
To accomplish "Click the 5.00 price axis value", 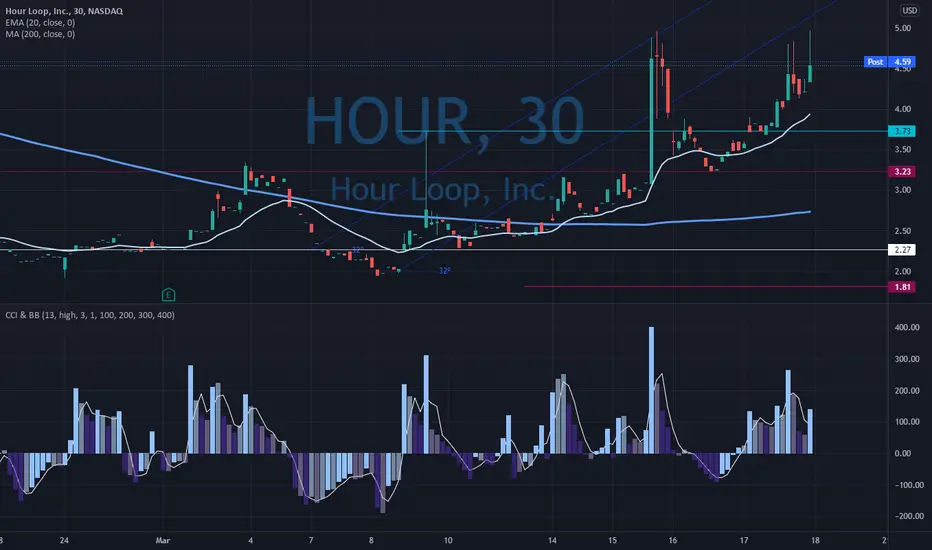I will click(x=902, y=28).
